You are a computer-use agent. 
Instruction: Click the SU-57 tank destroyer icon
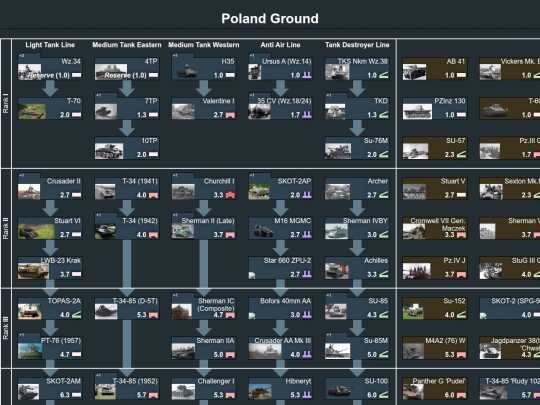[461, 155]
